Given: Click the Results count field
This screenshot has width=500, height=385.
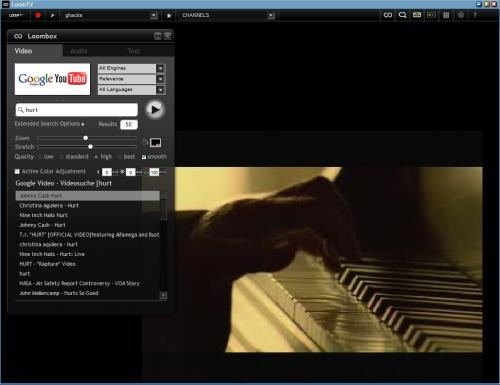Looking at the screenshot, I should (129, 124).
